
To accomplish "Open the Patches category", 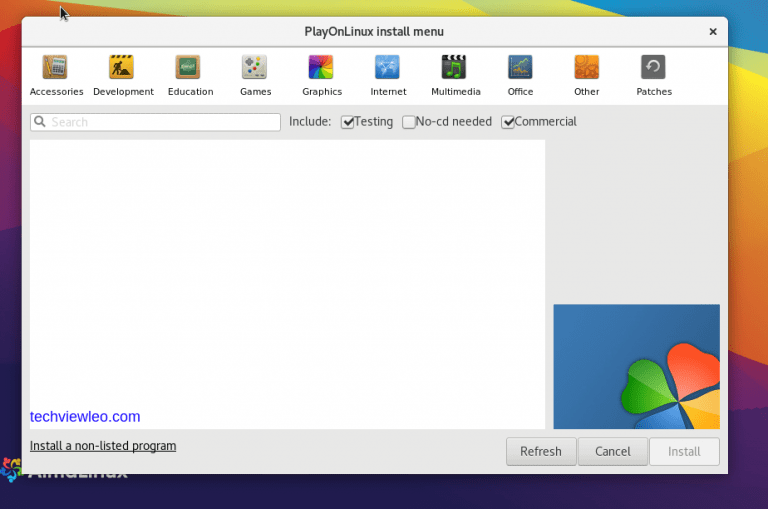I will 653,75.
